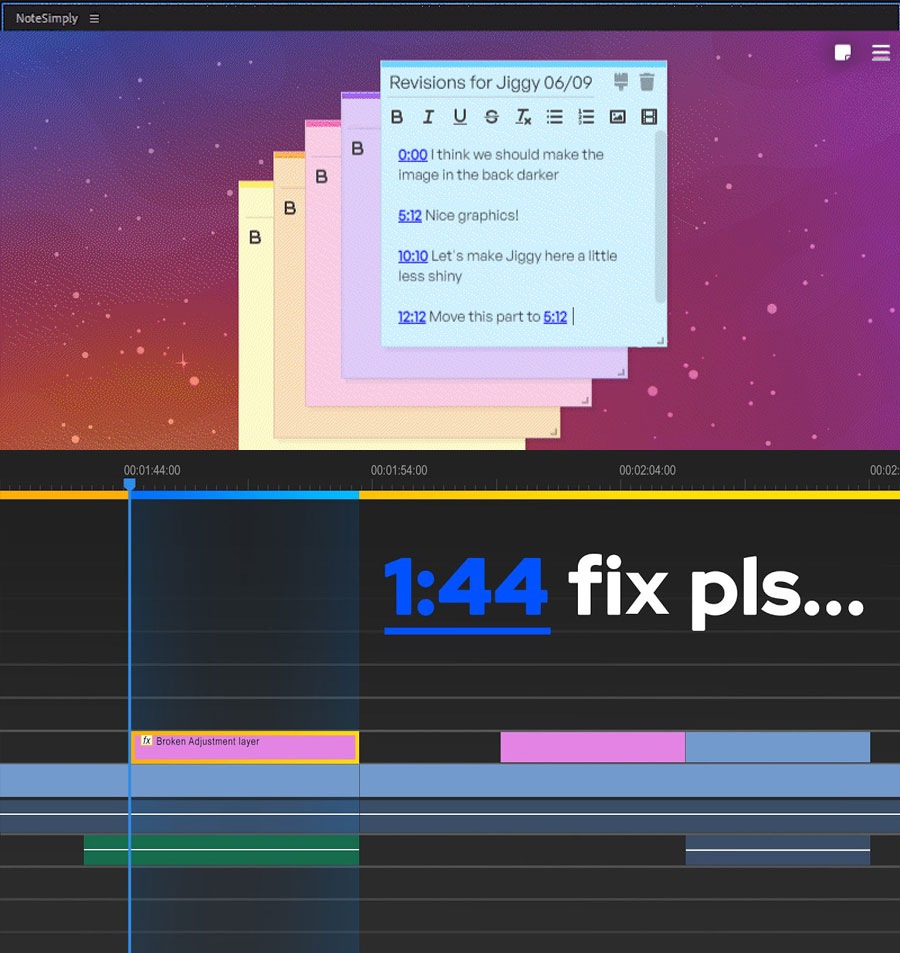Viewport: 900px width, 953px height.
Task: Select the Broken Adjustment layer clip
Action: click(x=245, y=747)
